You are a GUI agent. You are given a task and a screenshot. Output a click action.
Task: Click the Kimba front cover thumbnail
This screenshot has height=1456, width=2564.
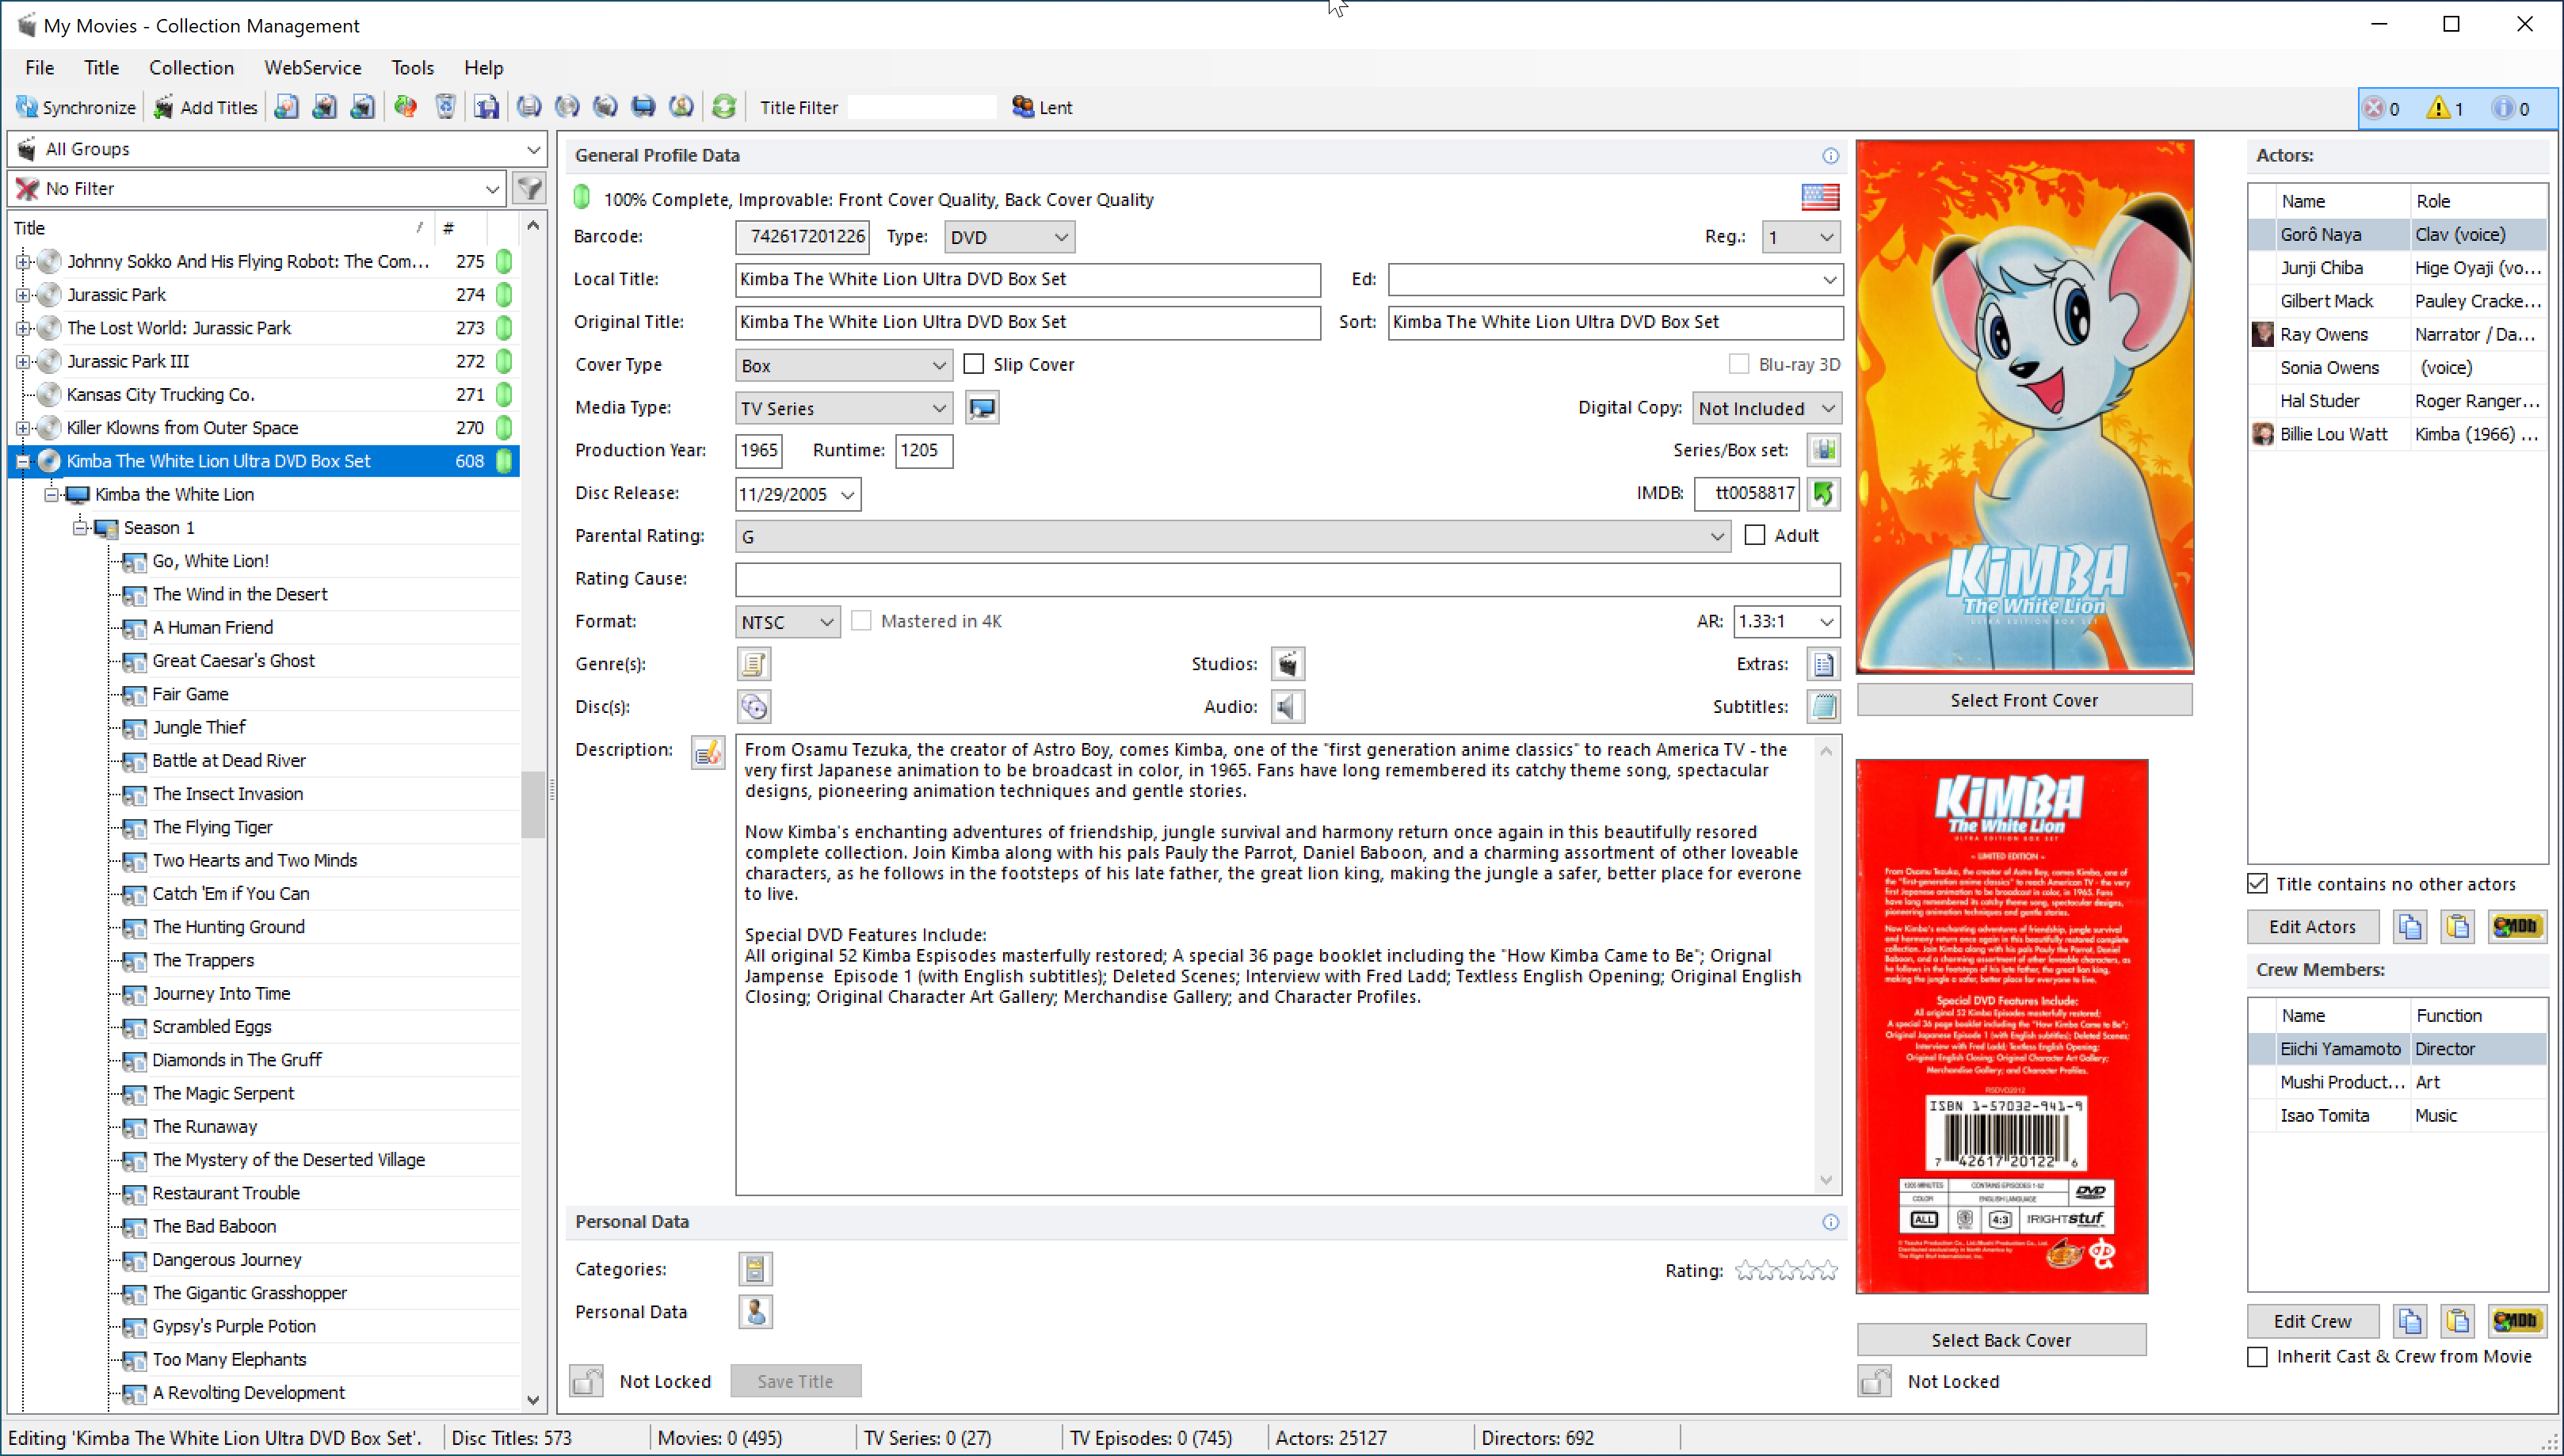pos(2025,407)
